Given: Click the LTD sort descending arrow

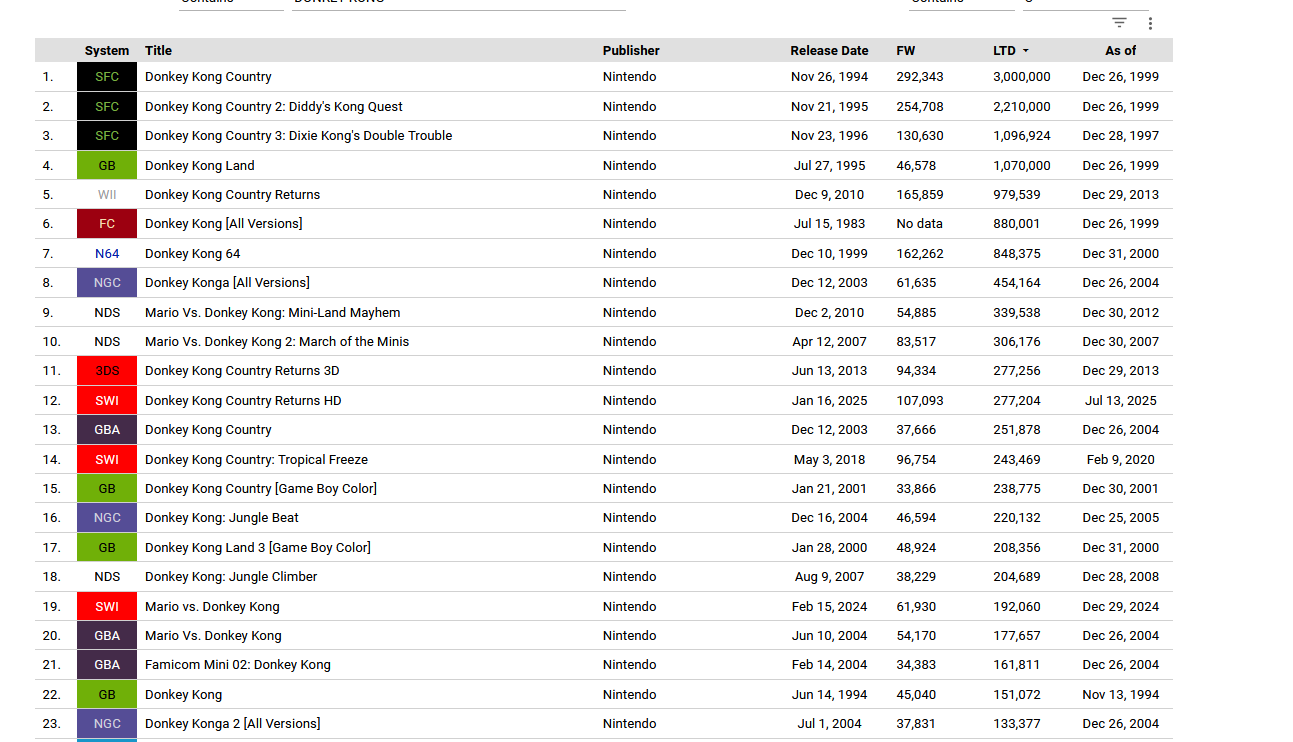Looking at the screenshot, I should [x=1026, y=51].
